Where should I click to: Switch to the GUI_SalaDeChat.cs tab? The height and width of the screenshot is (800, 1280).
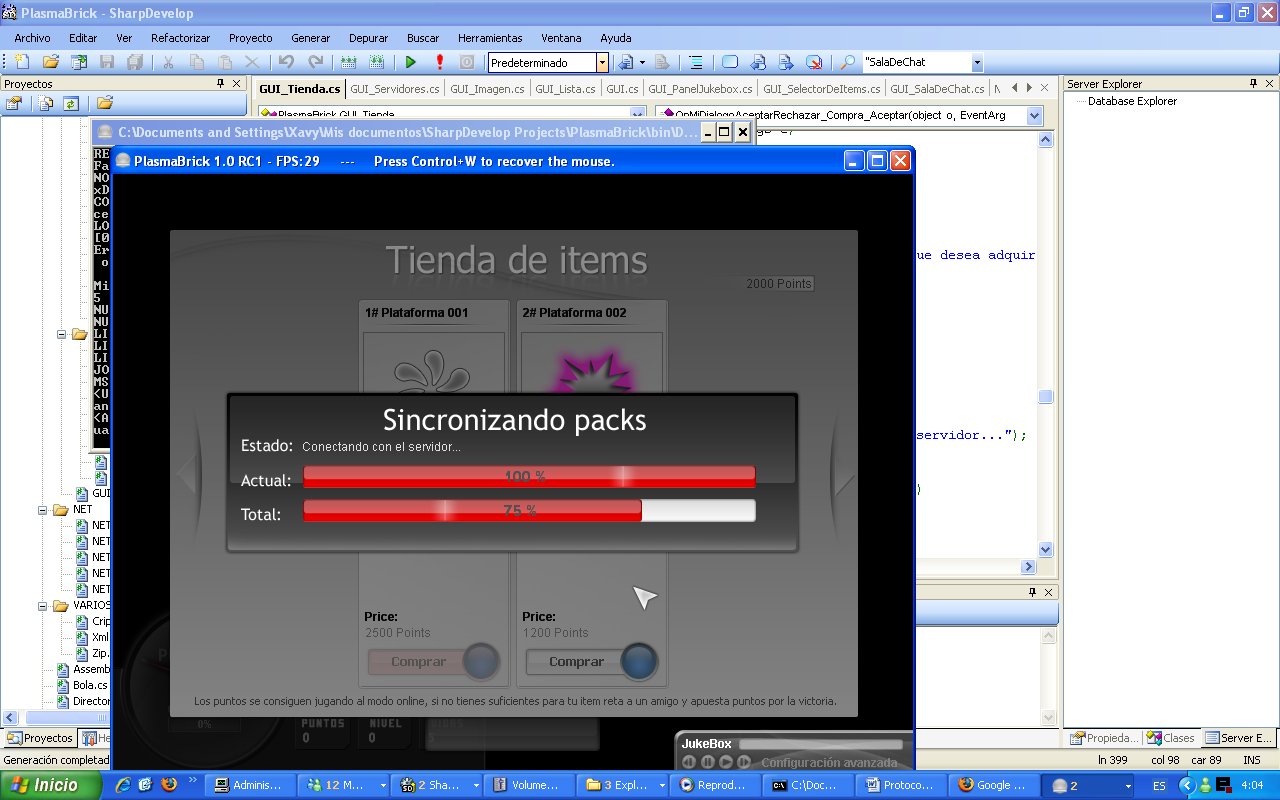937,89
